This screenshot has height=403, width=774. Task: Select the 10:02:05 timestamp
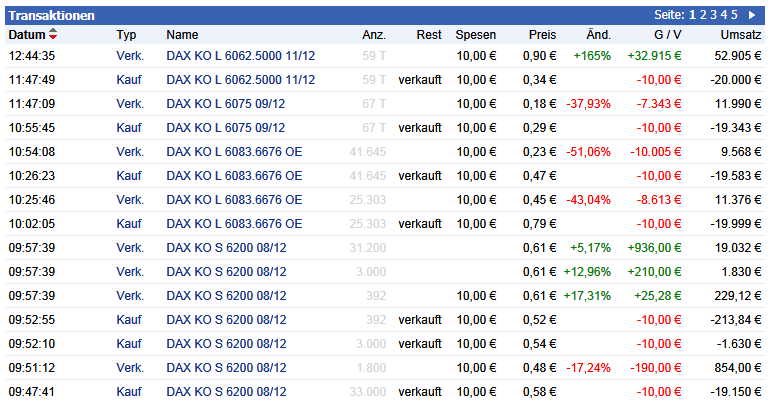click(x=32, y=223)
